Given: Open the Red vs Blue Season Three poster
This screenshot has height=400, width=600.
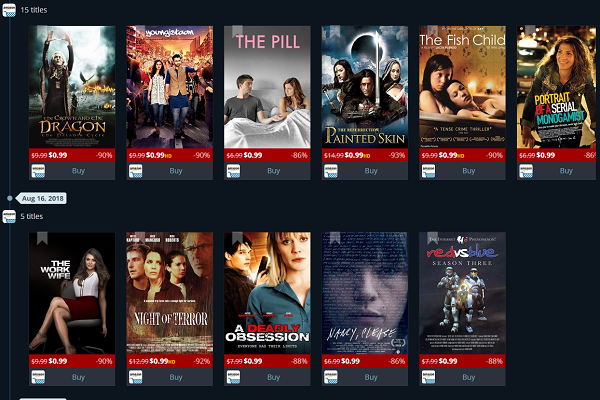Looking at the screenshot, I should coord(462,293).
